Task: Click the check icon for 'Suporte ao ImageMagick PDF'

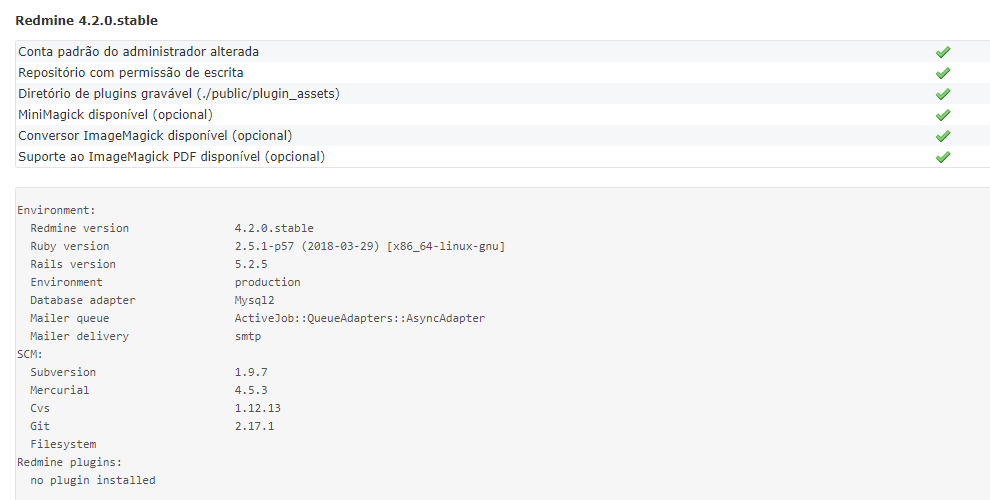Action: [943, 157]
